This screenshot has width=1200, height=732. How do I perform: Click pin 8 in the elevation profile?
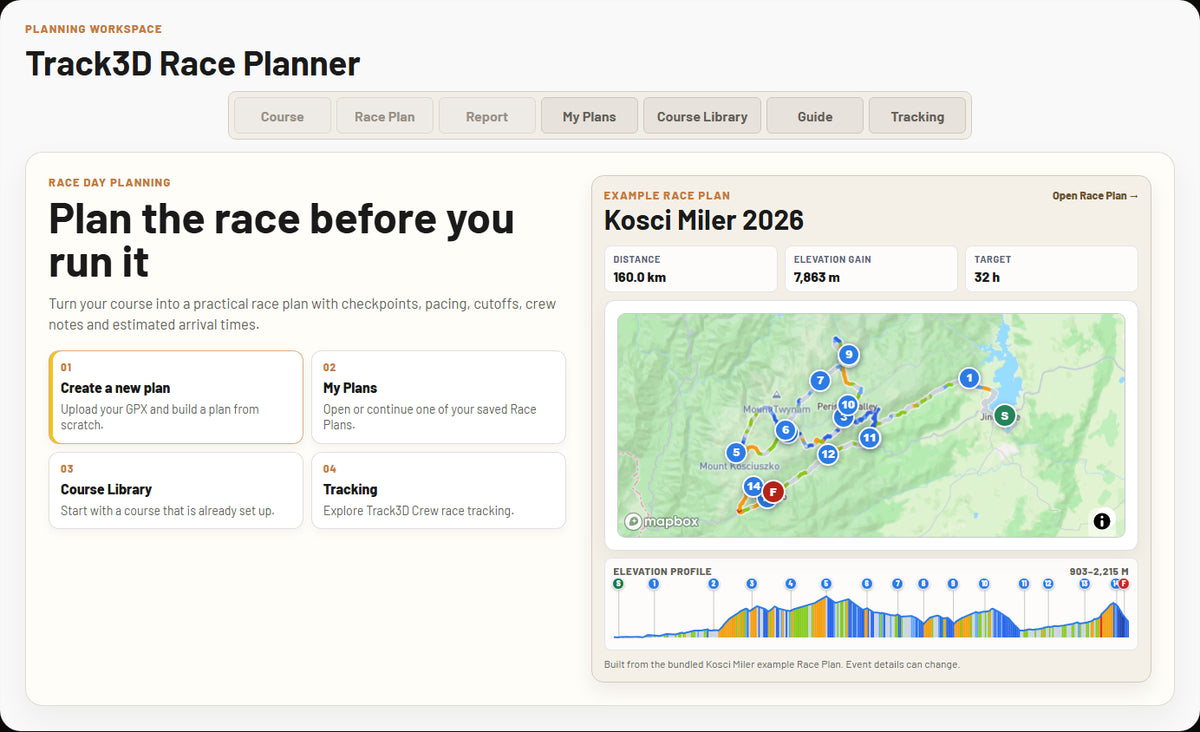click(x=923, y=583)
